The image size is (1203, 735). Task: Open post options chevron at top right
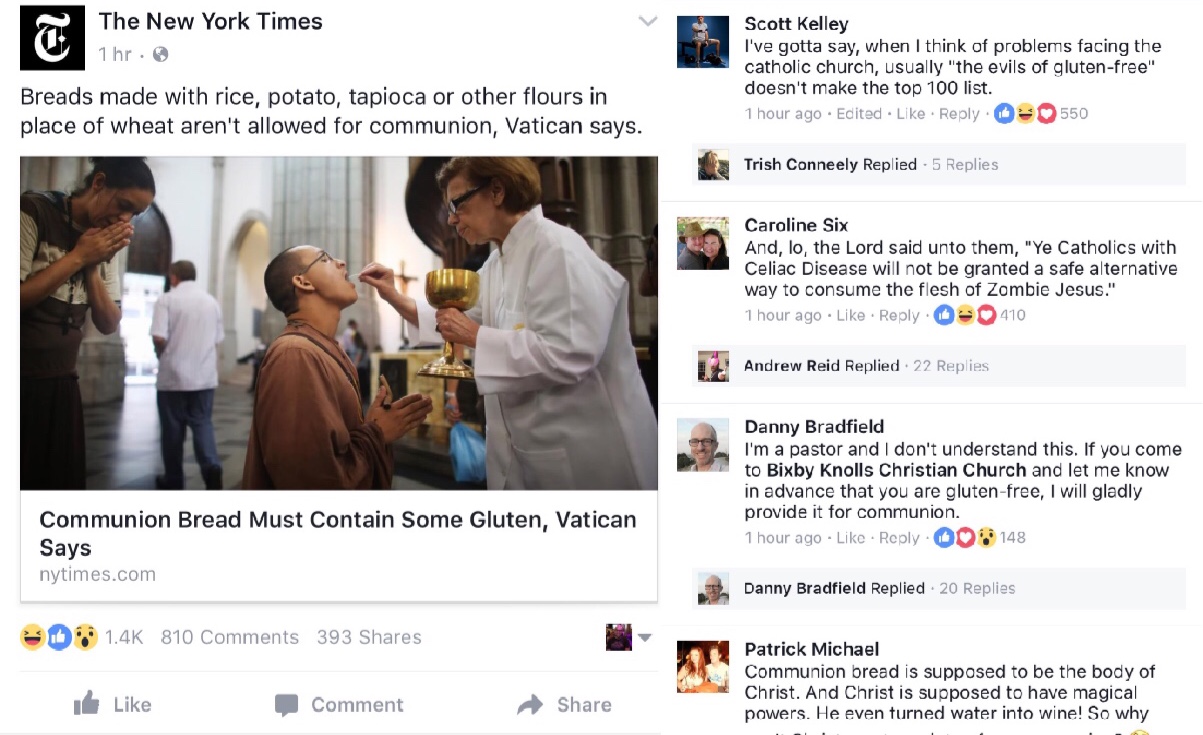tap(648, 21)
